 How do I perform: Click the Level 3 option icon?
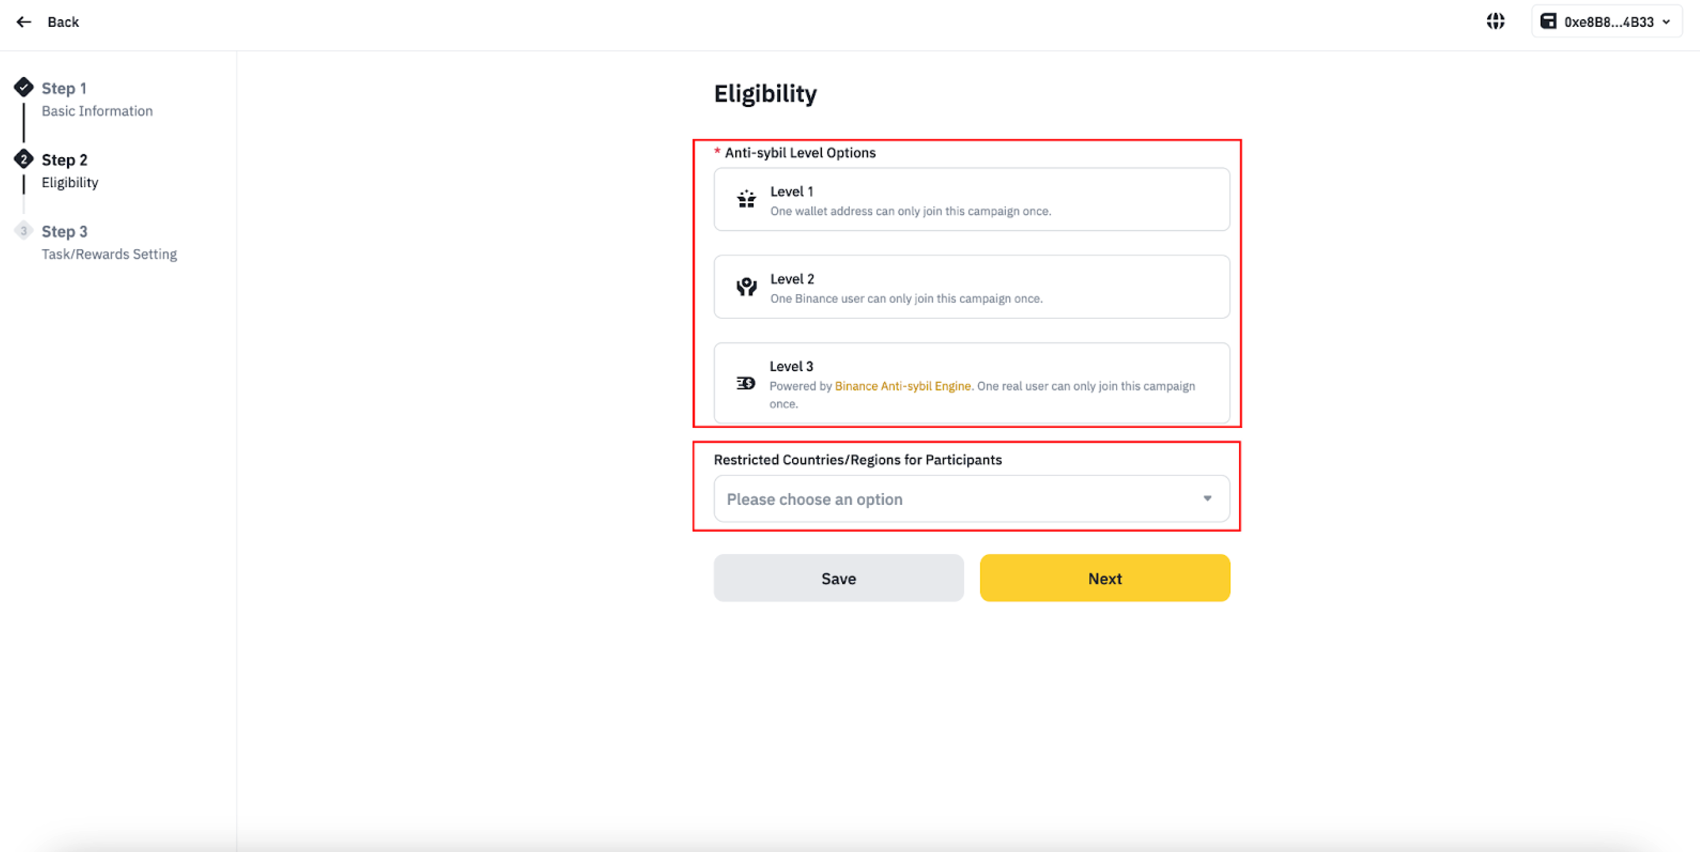coord(746,383)
